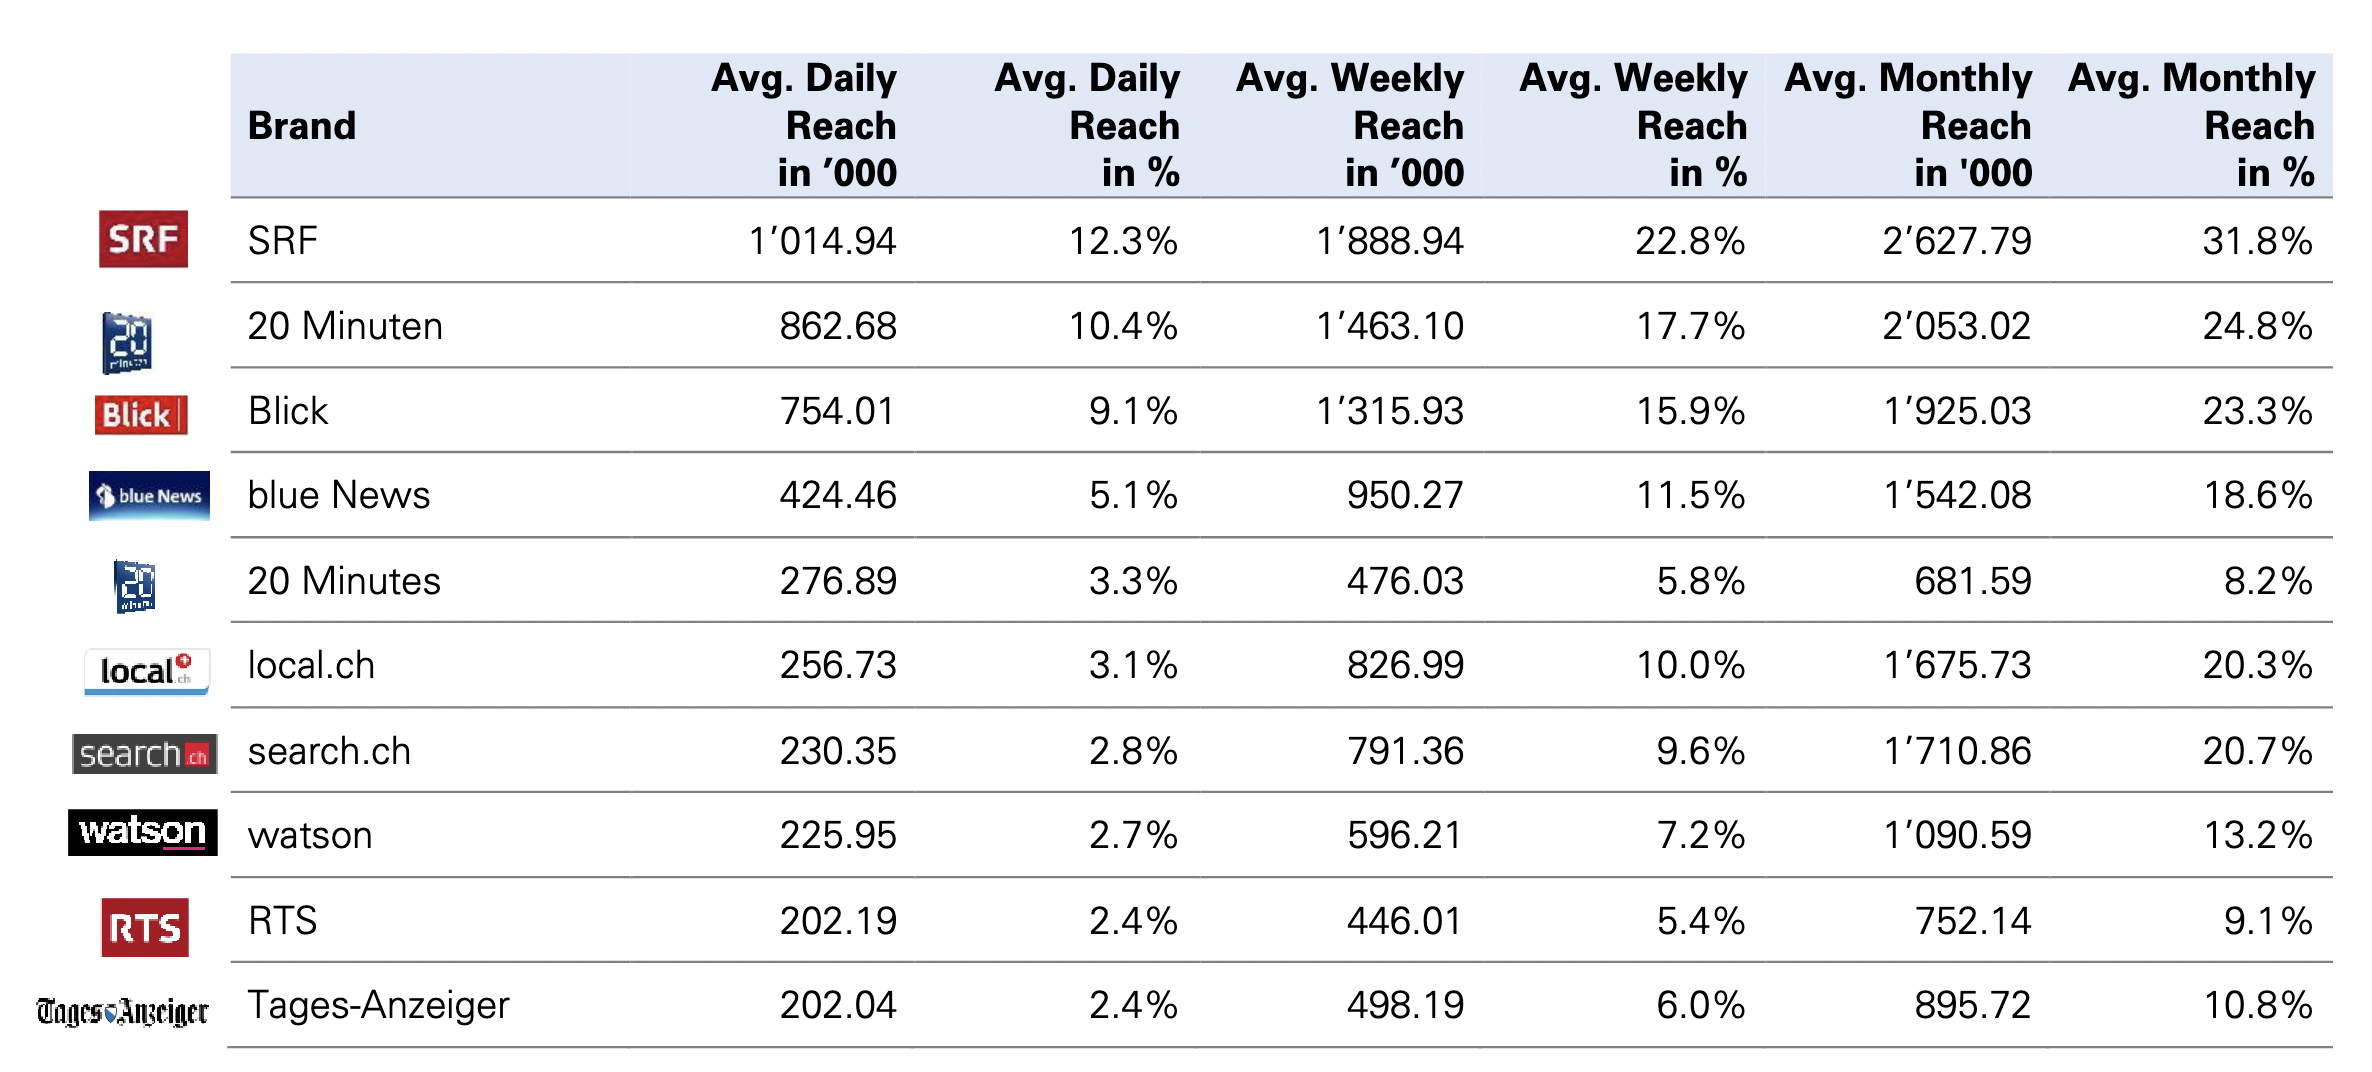
Task: Click the black watson logo
Action: pos(142,832)
